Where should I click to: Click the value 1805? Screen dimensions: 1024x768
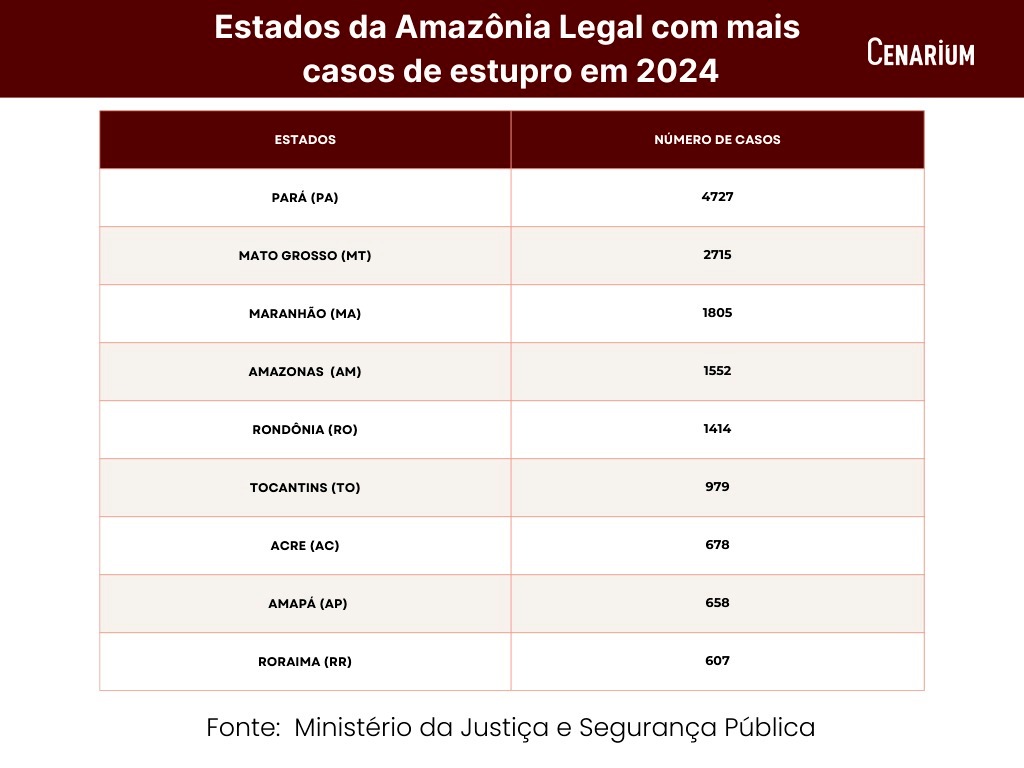(x=717, y=313)
